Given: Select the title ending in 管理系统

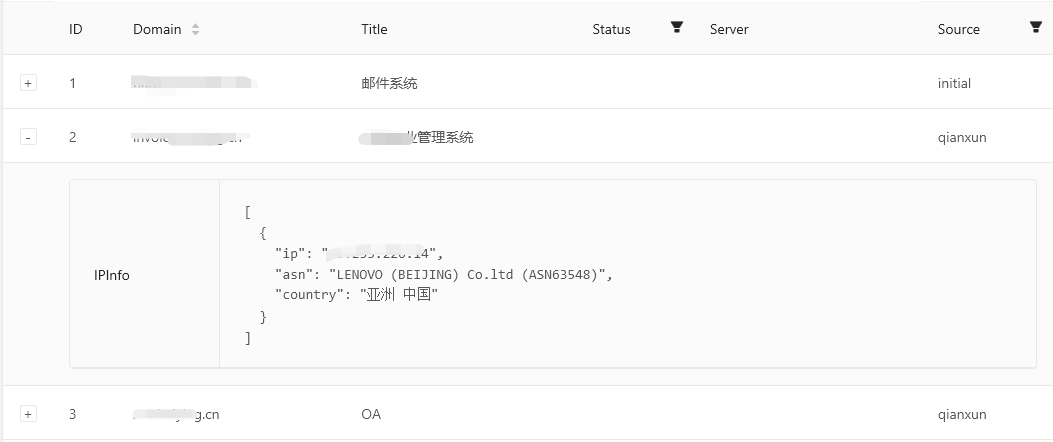Looking at the screenshot, I should 416,137.
